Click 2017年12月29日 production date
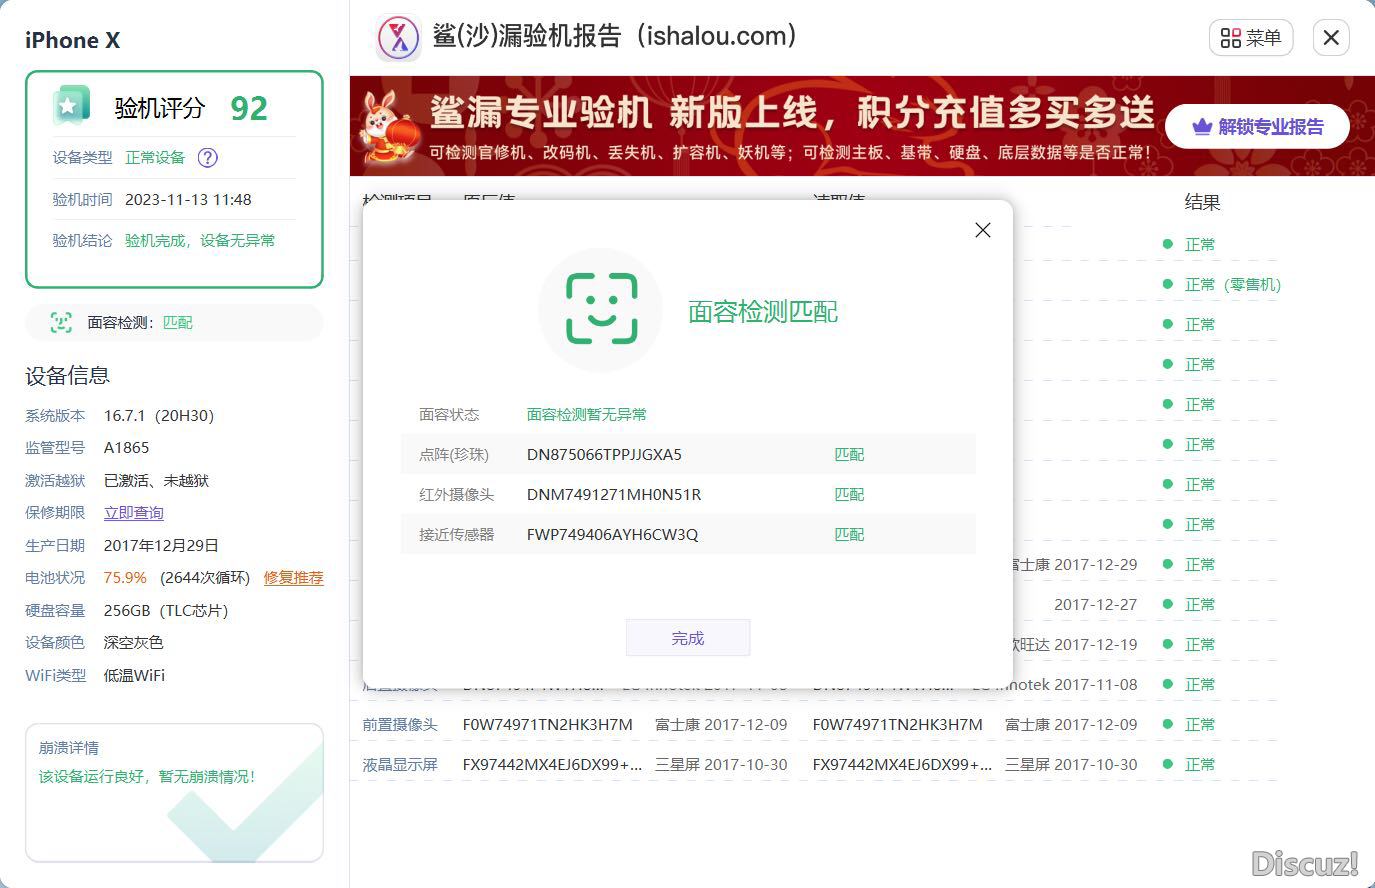Viewport: 1375px width, 888px height. tap(161, 545)
